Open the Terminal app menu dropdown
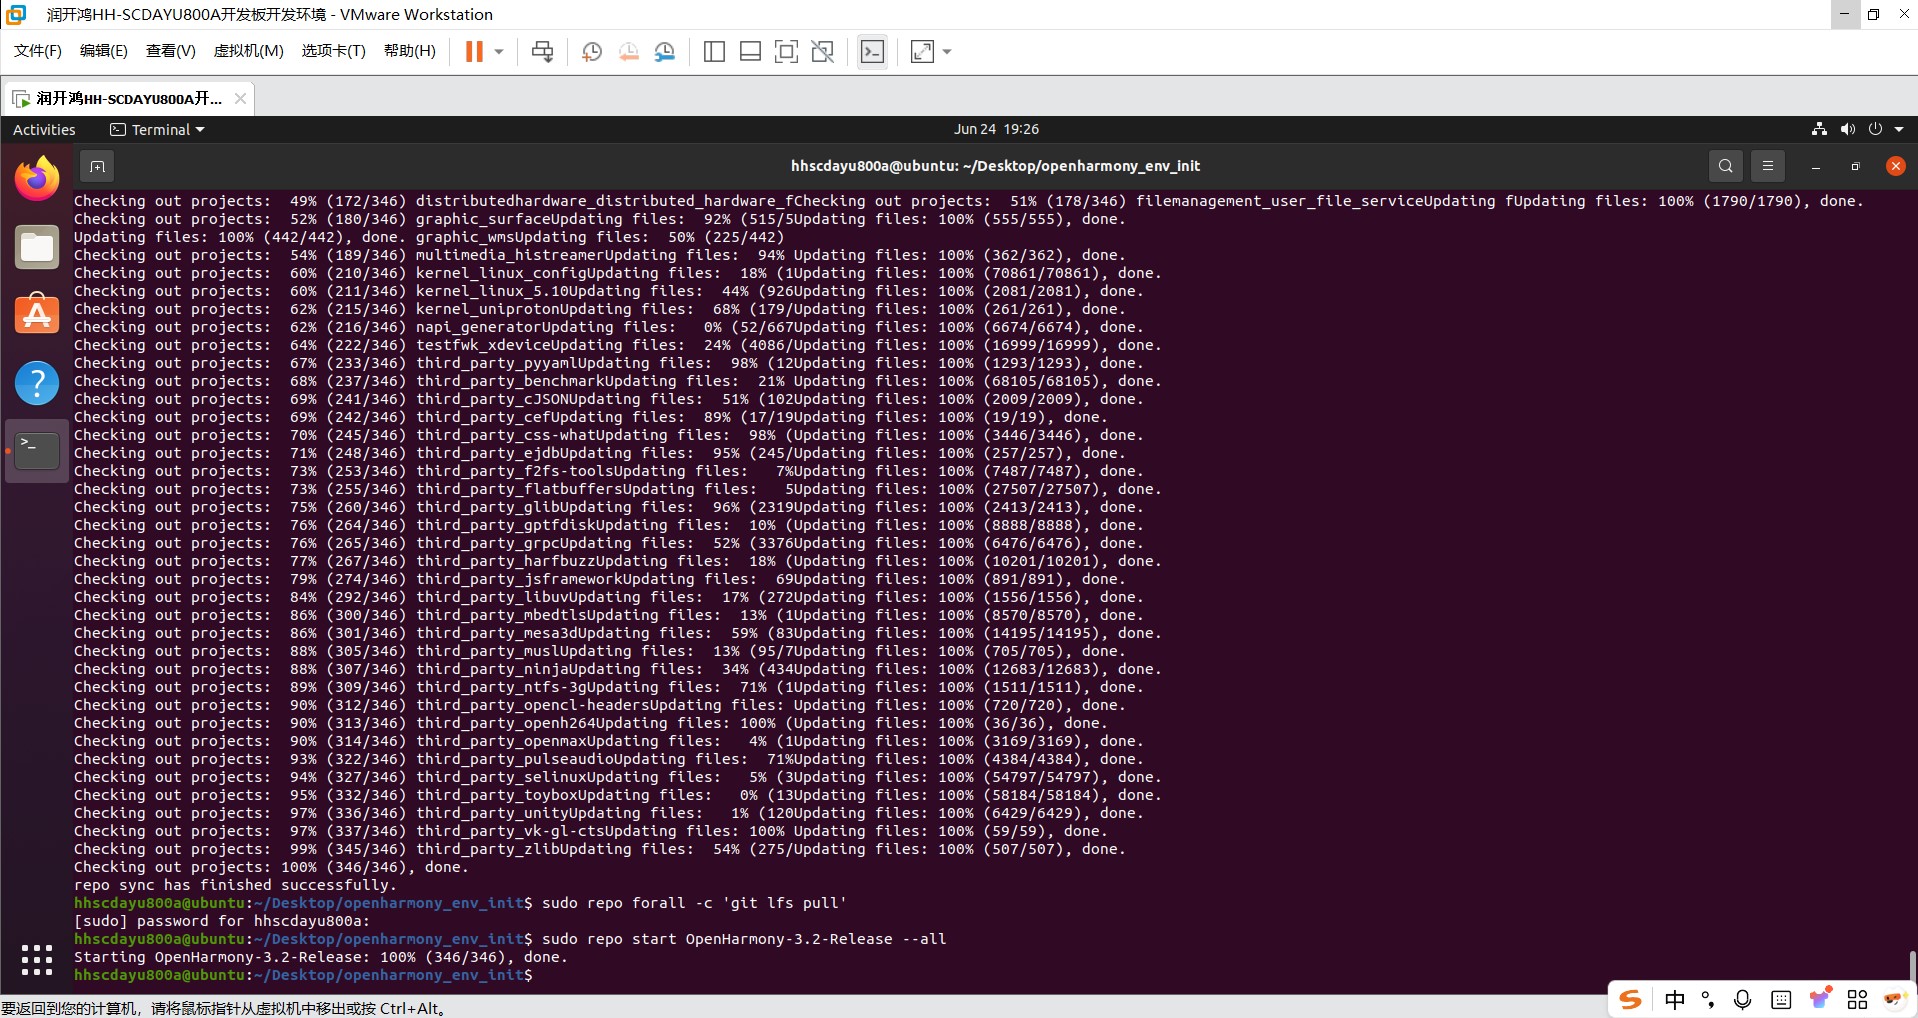This screenshot has height=1018, width=1918. (158, 130)
